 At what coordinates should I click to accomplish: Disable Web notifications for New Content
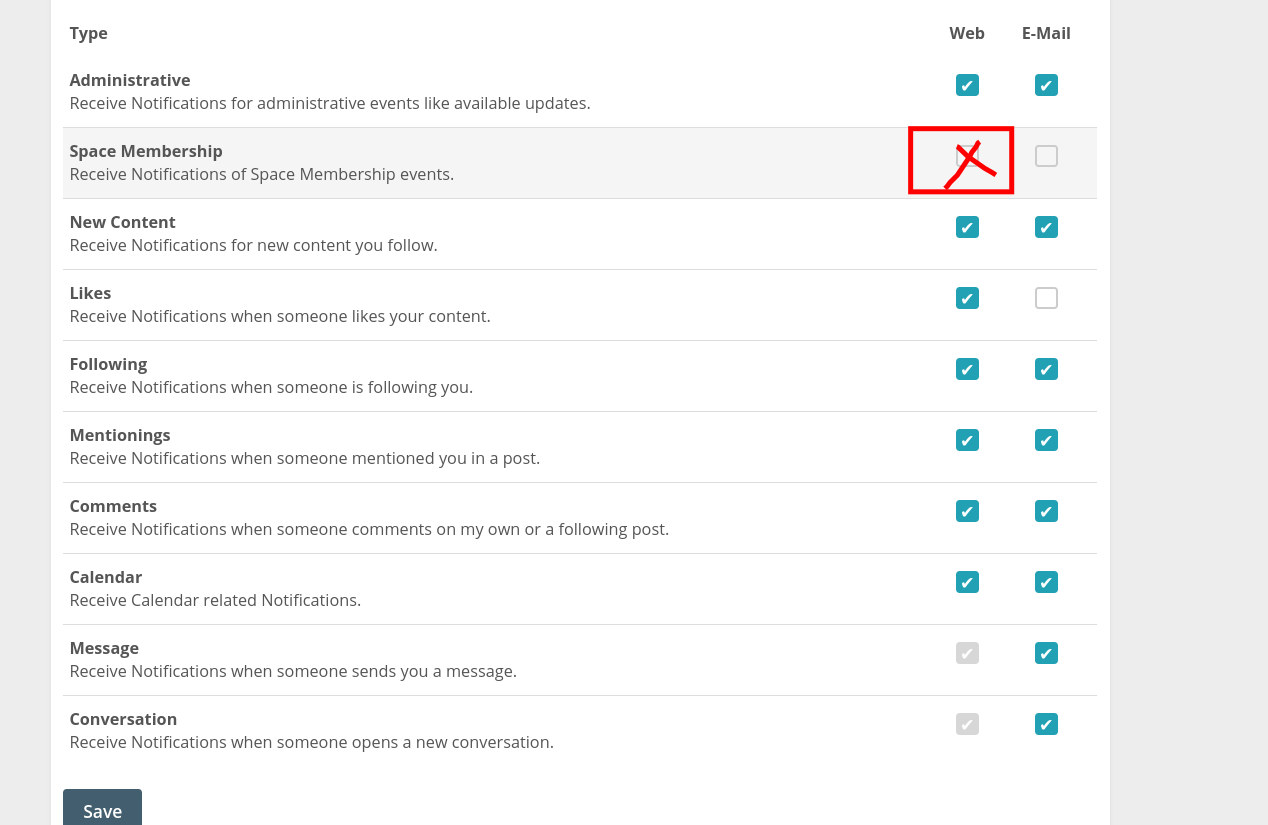pyautogui.click(x=967, y=227)
